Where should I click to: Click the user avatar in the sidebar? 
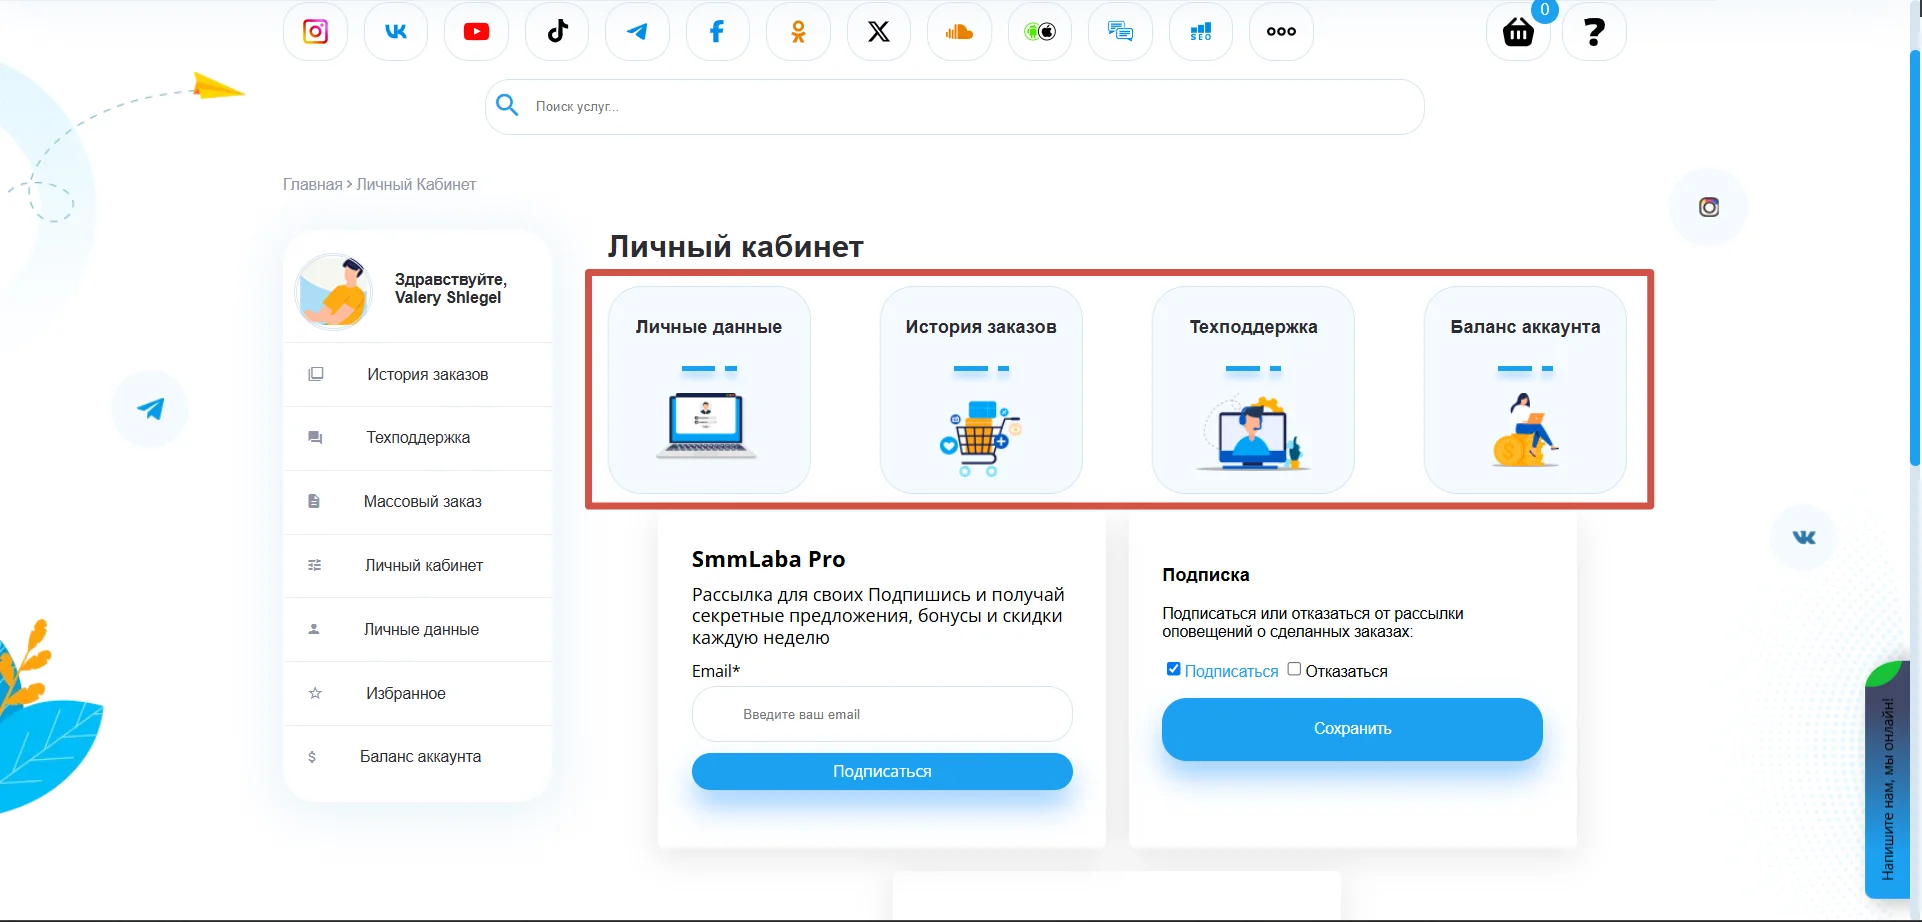pyautogui.click(x=334, y=291)
